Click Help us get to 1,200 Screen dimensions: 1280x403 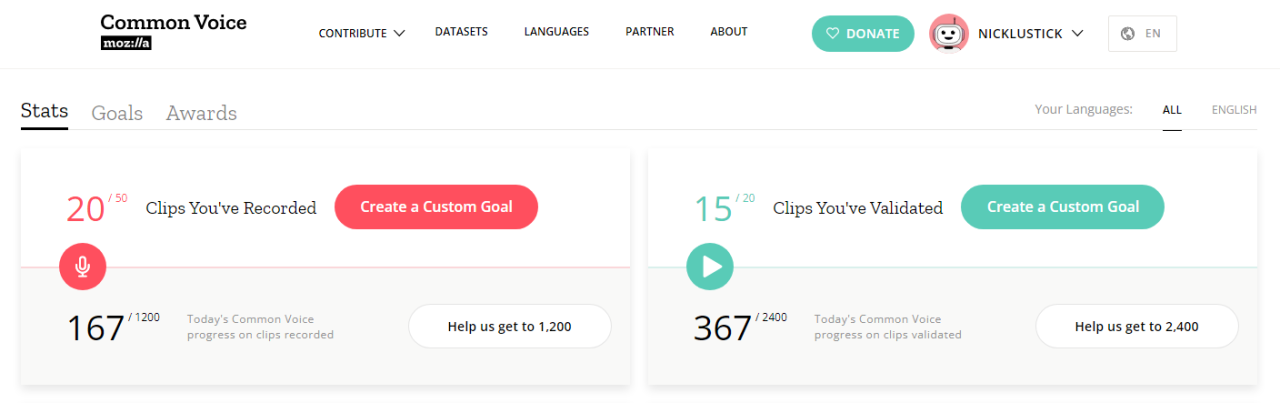(x=510, y=326)
